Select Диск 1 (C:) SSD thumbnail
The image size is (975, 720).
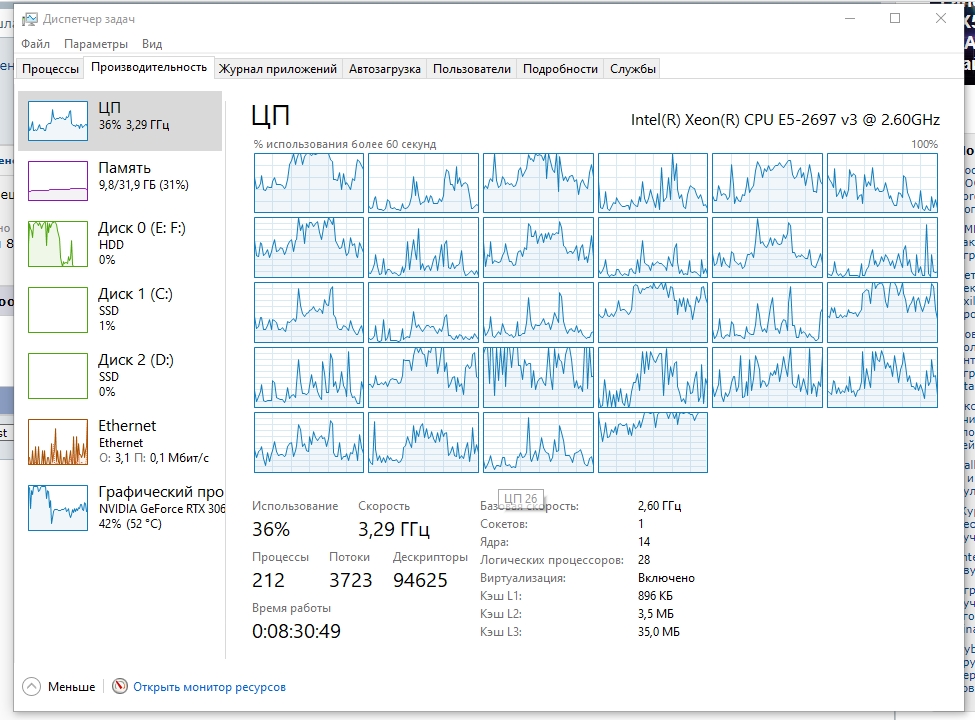coord(58,310)
